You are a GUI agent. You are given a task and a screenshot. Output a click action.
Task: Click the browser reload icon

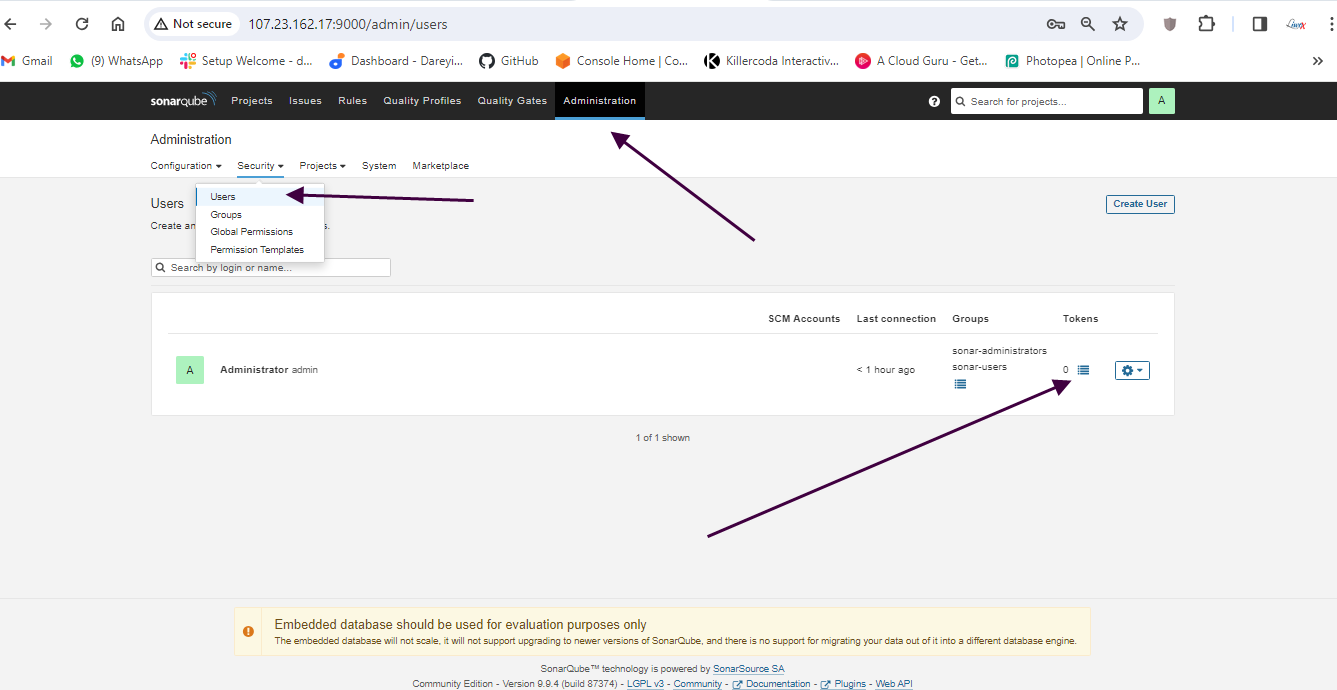[82, 24]
